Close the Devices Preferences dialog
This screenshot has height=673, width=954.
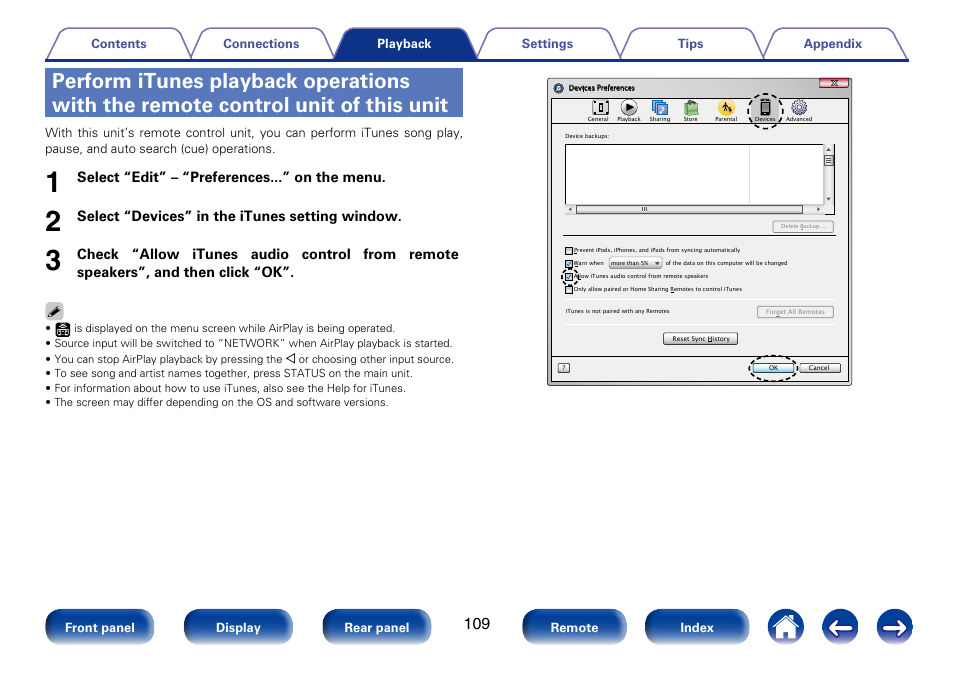point(834,83)
